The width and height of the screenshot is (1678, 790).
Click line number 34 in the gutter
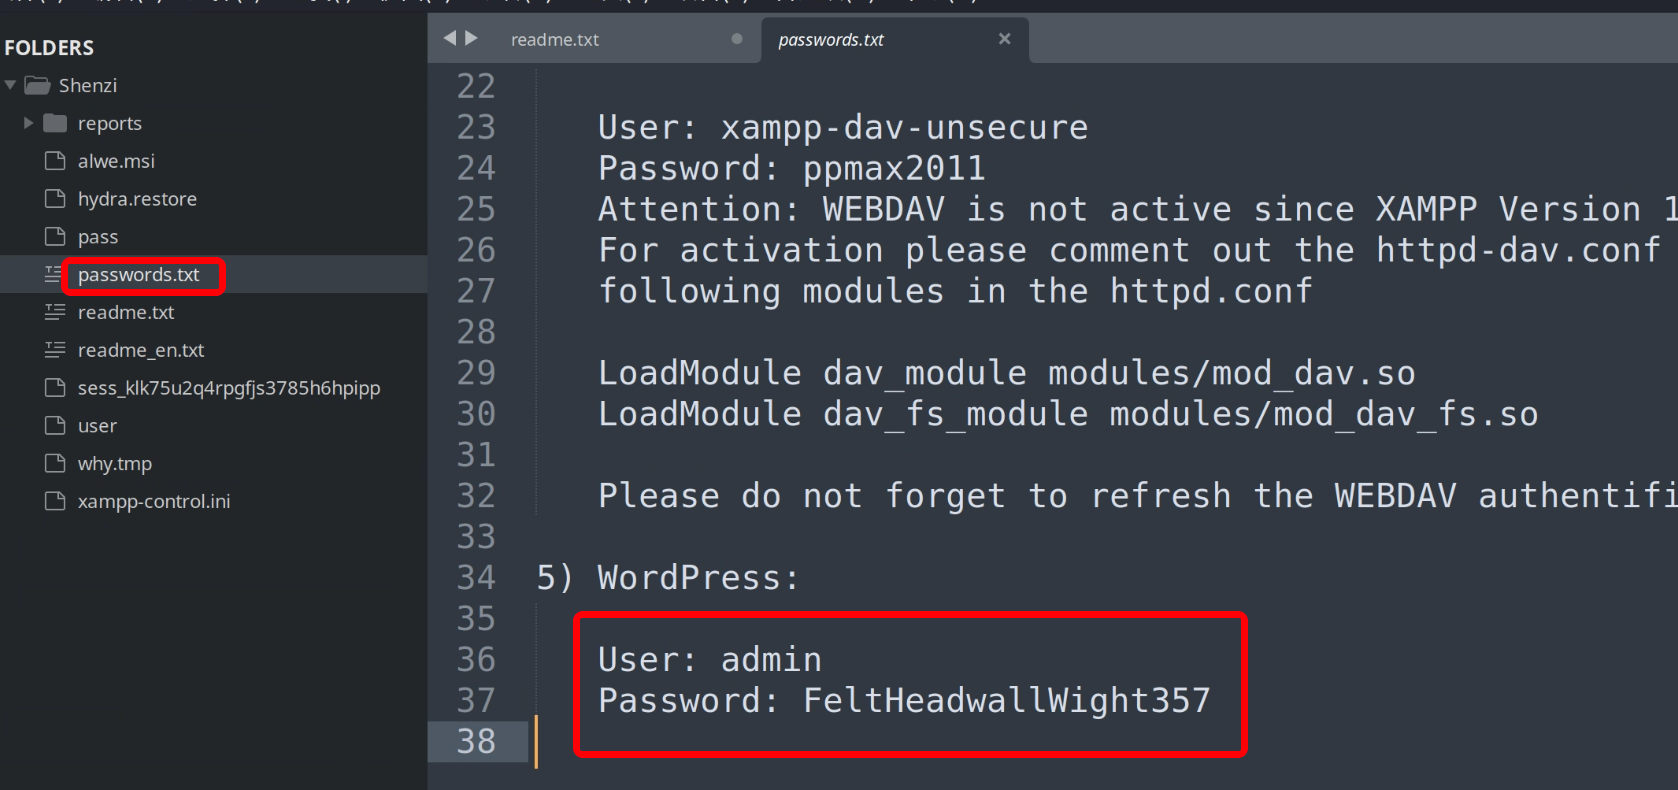point(476,578)
